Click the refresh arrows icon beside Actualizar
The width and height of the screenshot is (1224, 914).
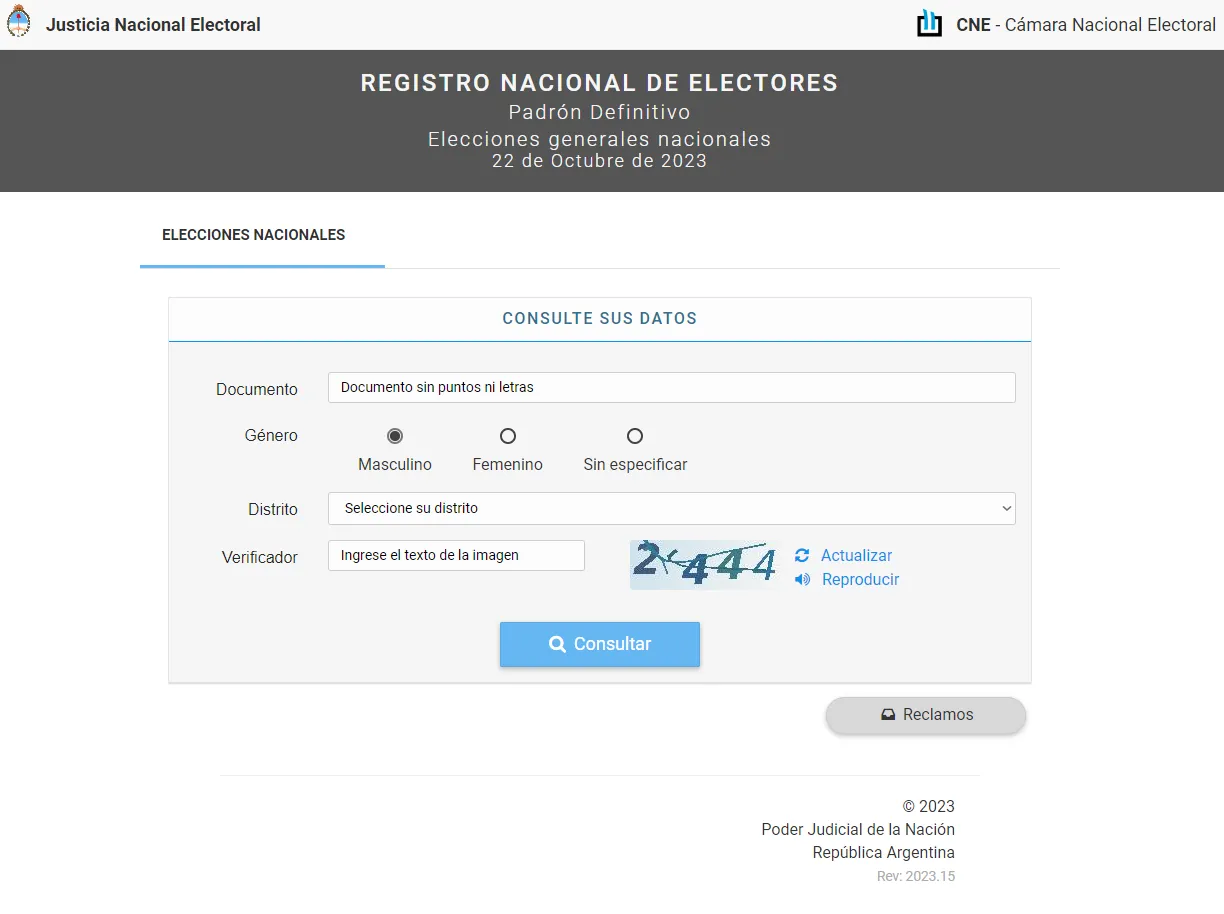pos(802,555)
